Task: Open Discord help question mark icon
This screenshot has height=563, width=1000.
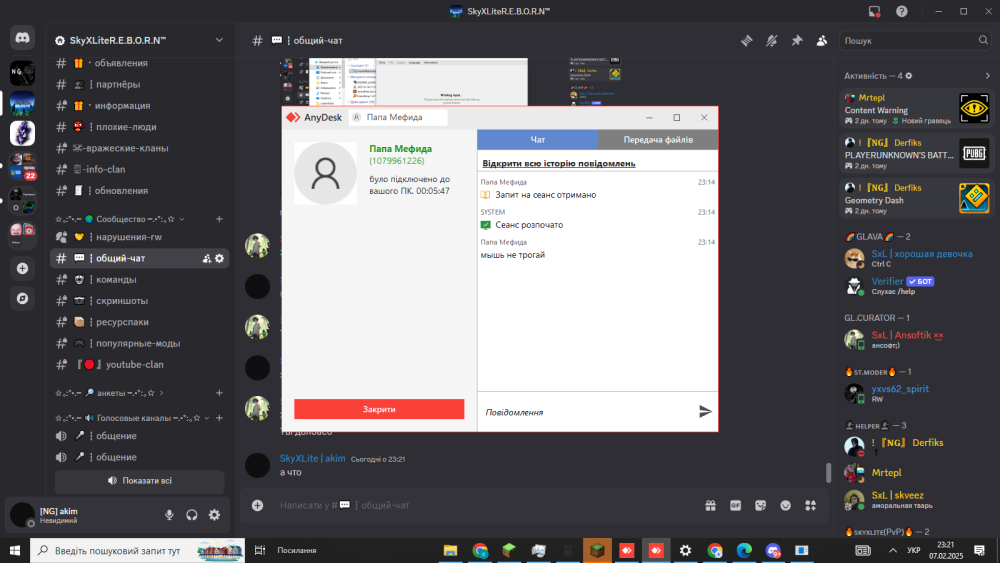Action: [x=901, y=11]
